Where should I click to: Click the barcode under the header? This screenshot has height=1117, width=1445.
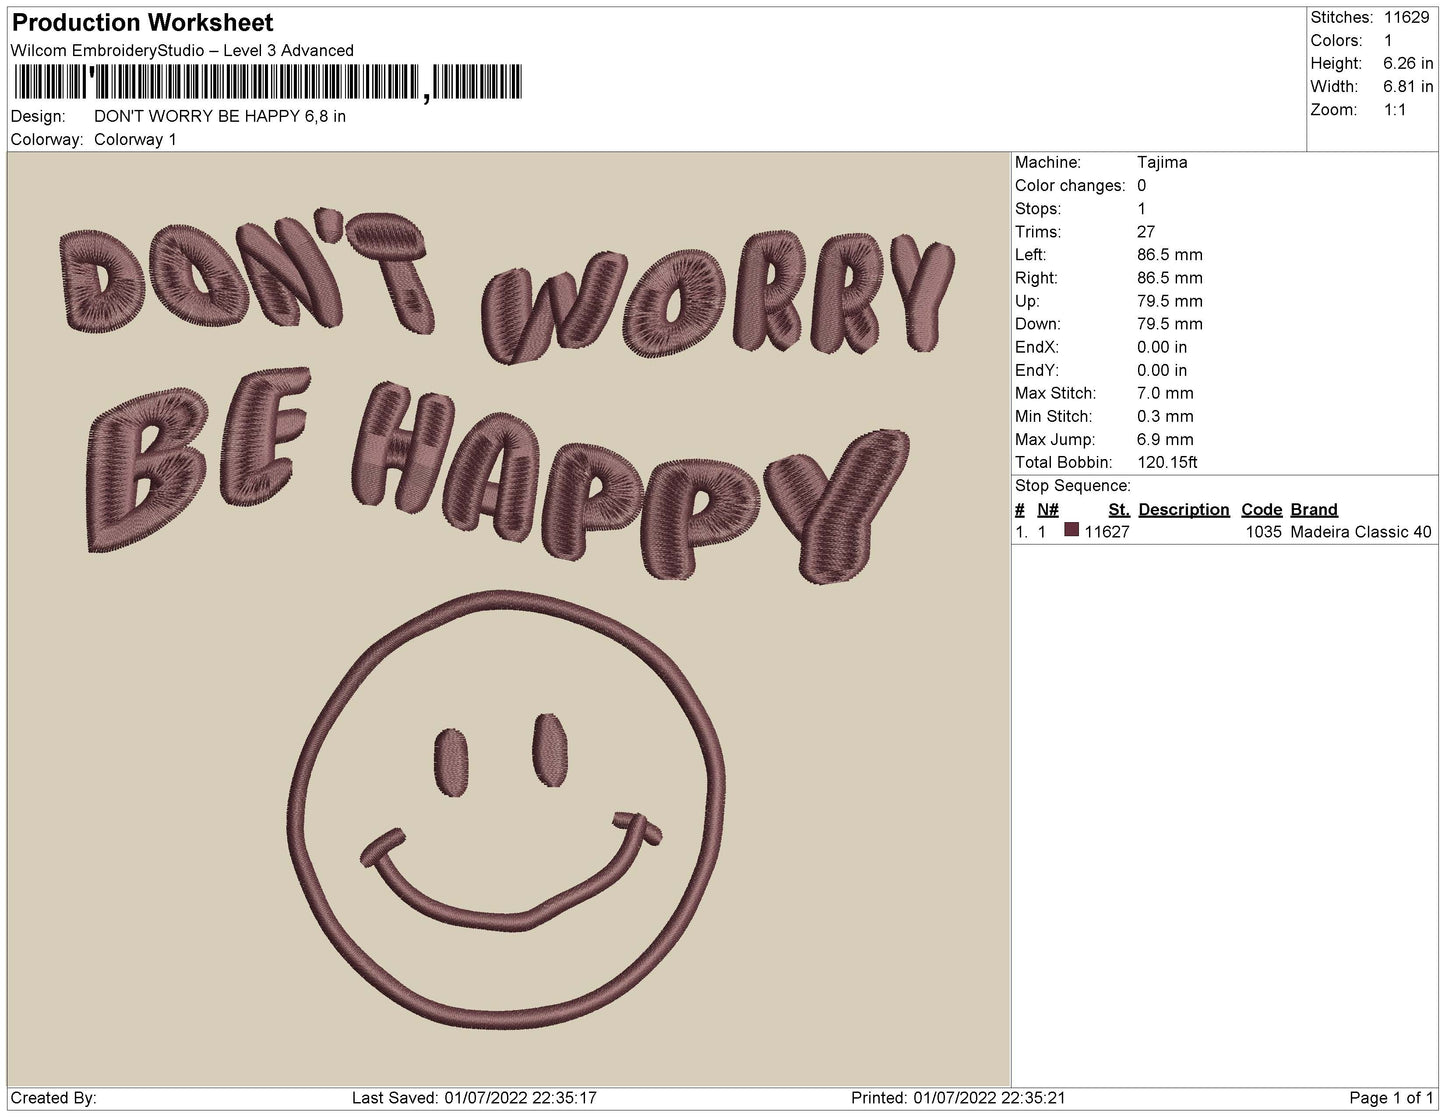[268, 83]
